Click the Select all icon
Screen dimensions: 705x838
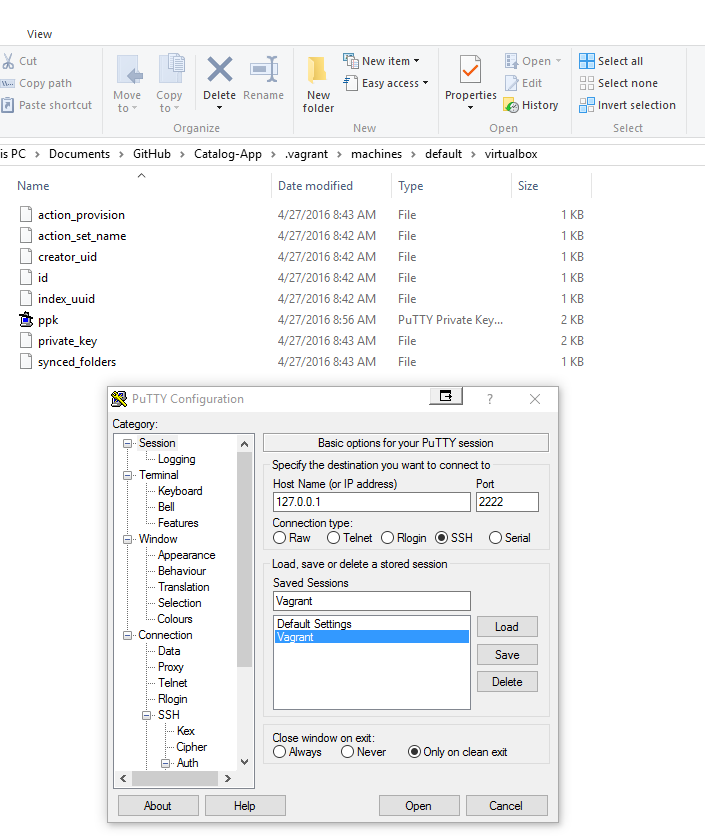[586, 61]
